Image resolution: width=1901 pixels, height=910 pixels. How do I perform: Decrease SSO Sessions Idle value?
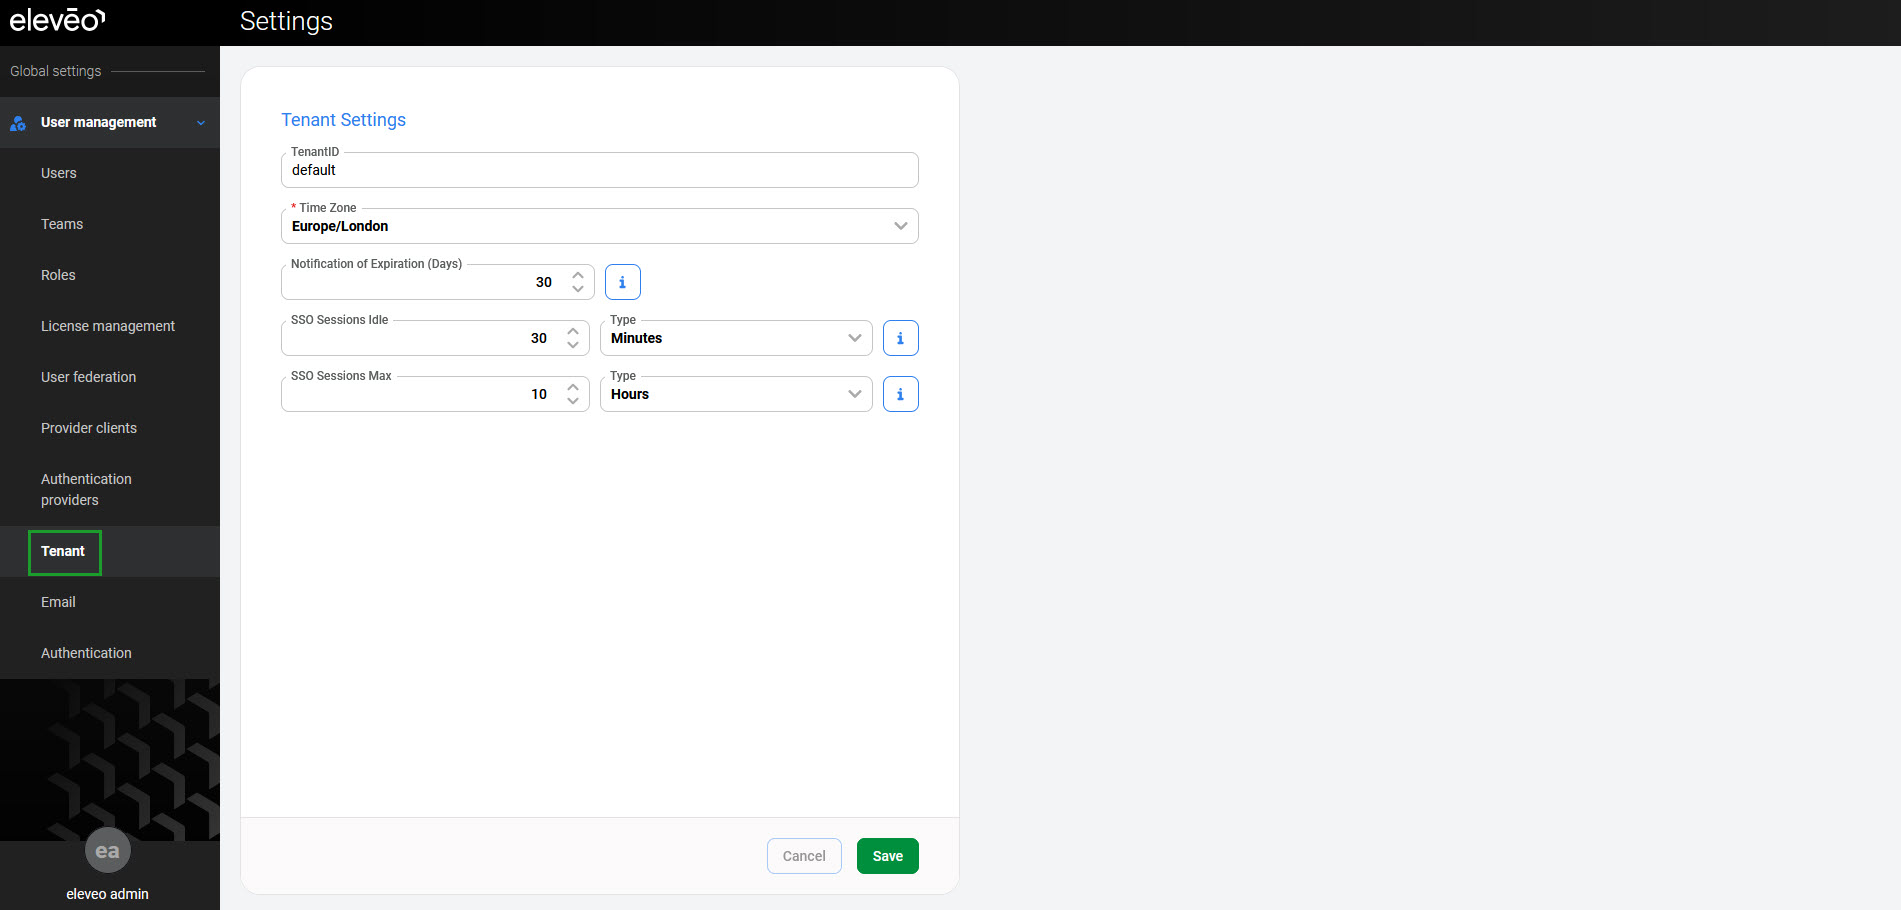[x=573, y=345]
